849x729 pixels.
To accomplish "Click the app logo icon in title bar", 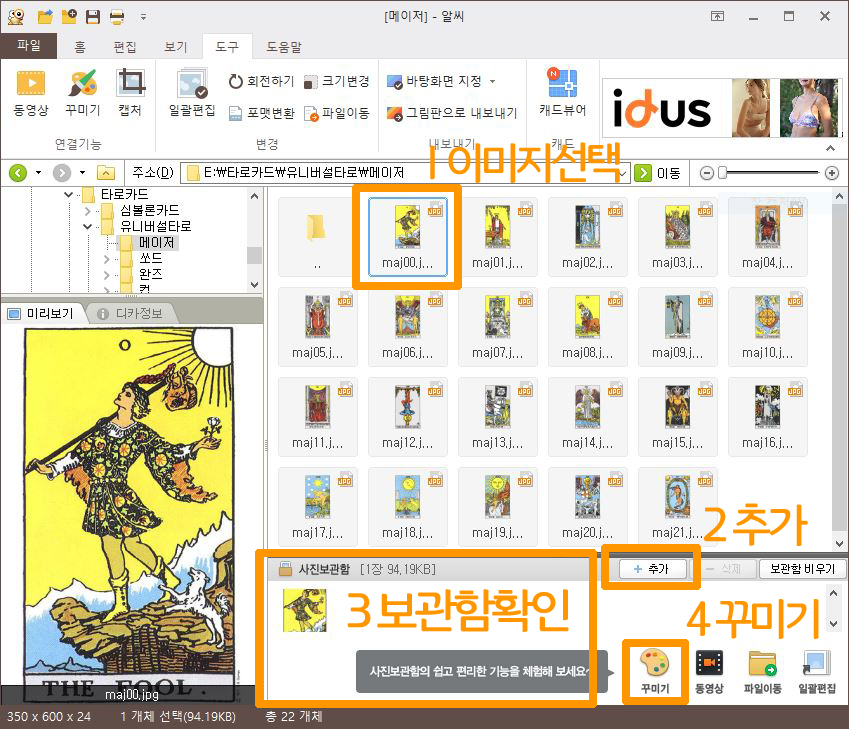I will click(x=16, y=16).
